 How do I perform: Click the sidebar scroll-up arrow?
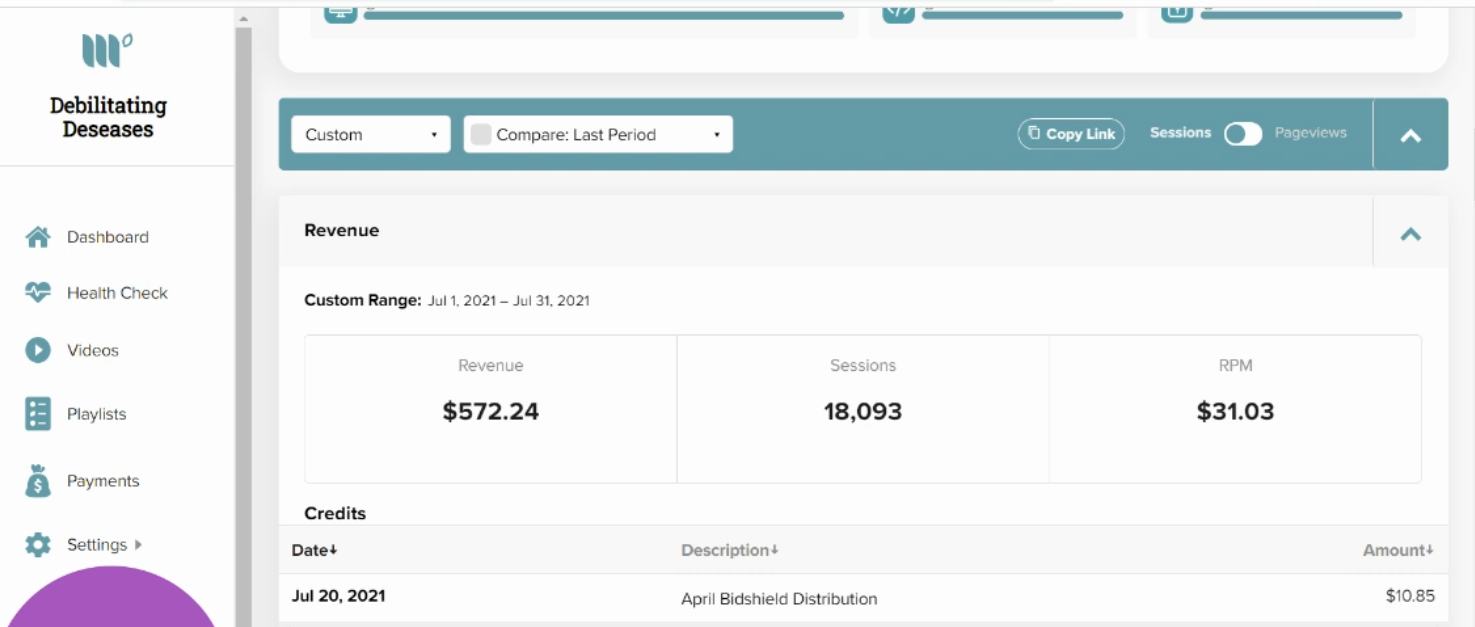tap(243, 19)
